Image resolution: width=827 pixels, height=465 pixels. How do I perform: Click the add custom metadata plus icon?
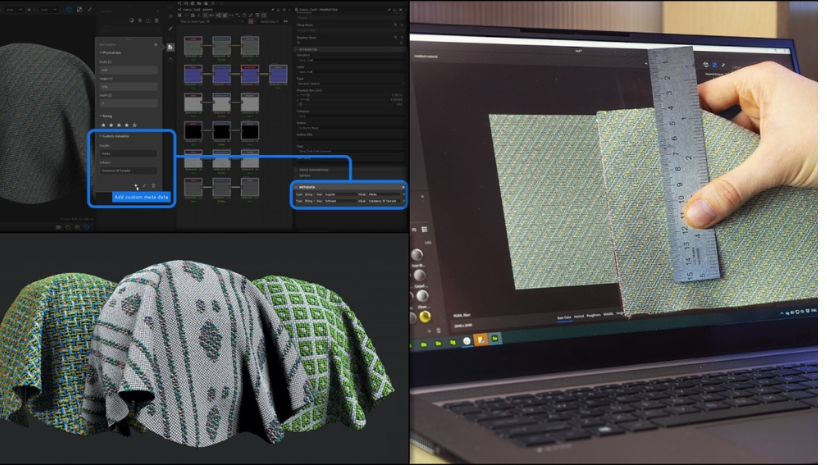coord(136,186)
